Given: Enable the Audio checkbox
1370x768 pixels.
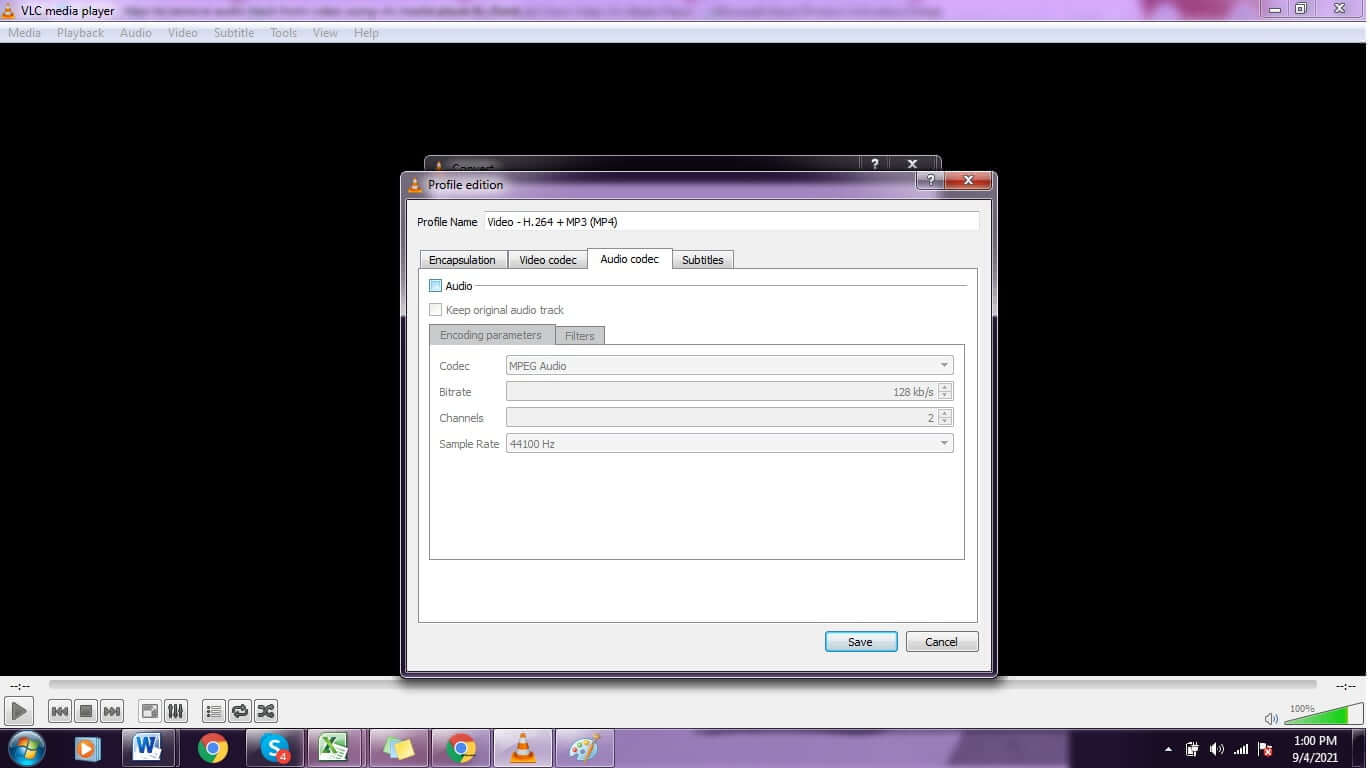Looking at the screenshot, I should coord(435,286).
